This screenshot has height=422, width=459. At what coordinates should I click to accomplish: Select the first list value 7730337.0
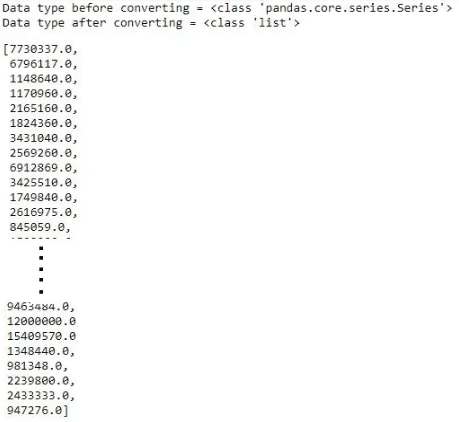coord(41,49)
